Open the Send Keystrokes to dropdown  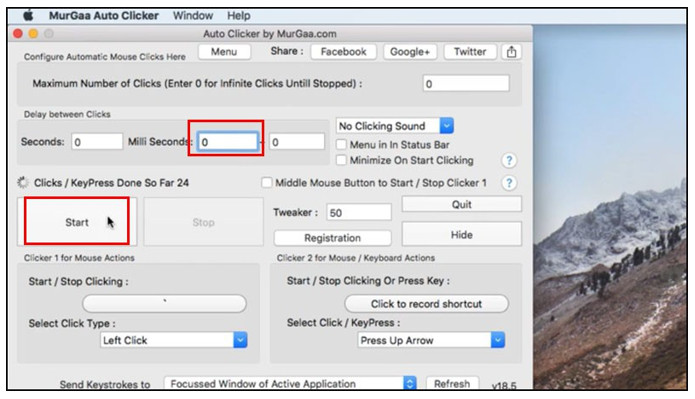click(x=290, y=383)
